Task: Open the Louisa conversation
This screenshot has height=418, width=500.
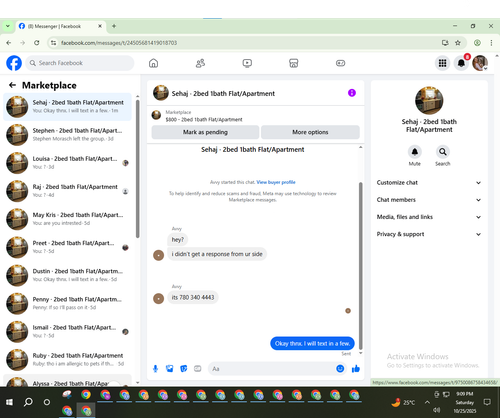Action: (67, 163)
